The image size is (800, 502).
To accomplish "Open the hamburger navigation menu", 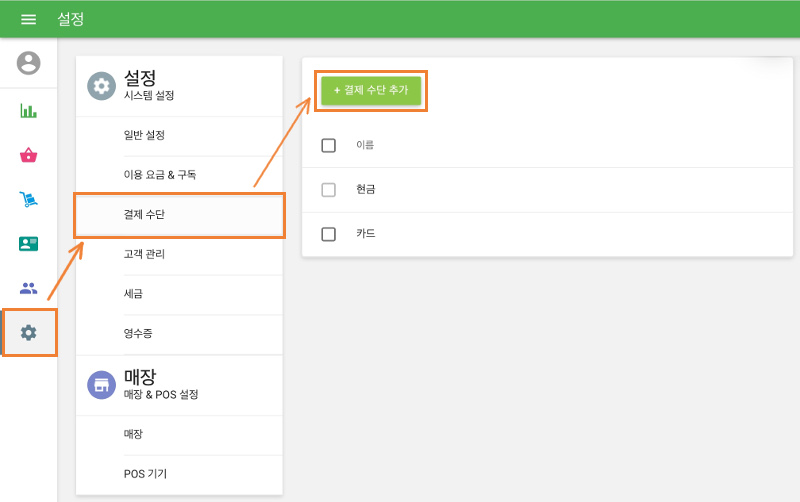I will coord(28,20).
